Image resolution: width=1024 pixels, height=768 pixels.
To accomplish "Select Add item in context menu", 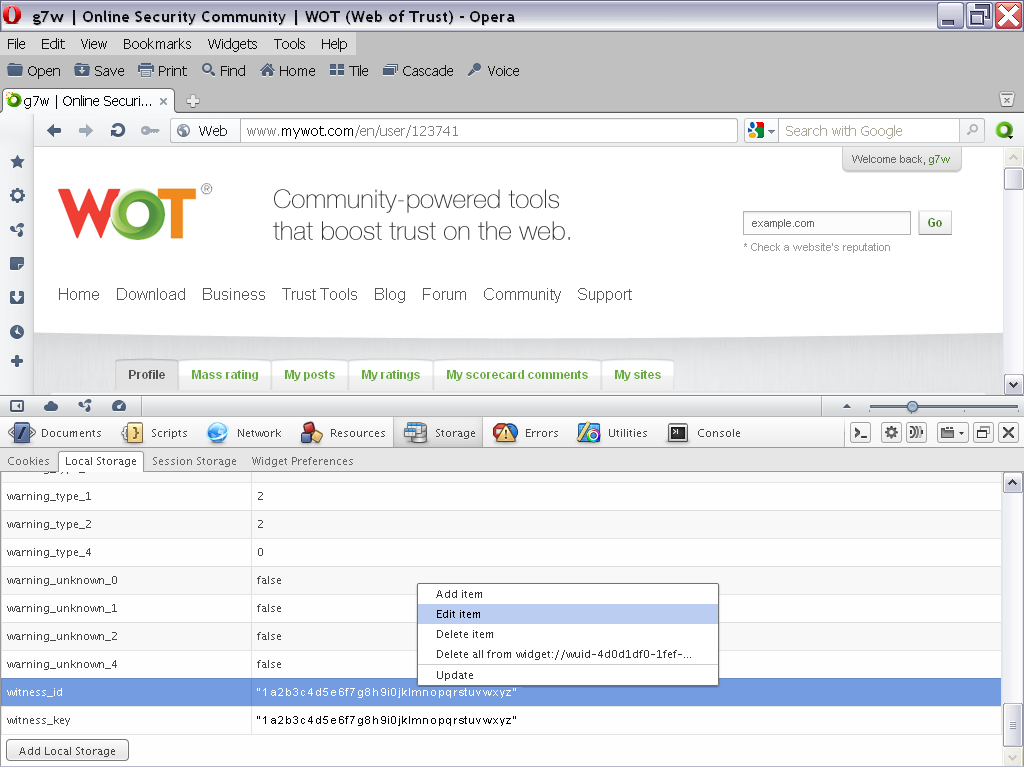I will pyautogui.click(x=568, y=594).
